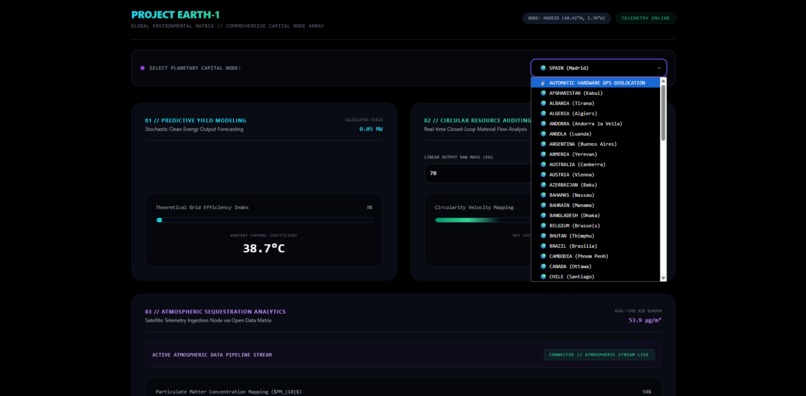Click the satellite icon beside Automatic Hardware GPS

pos(543,83)
